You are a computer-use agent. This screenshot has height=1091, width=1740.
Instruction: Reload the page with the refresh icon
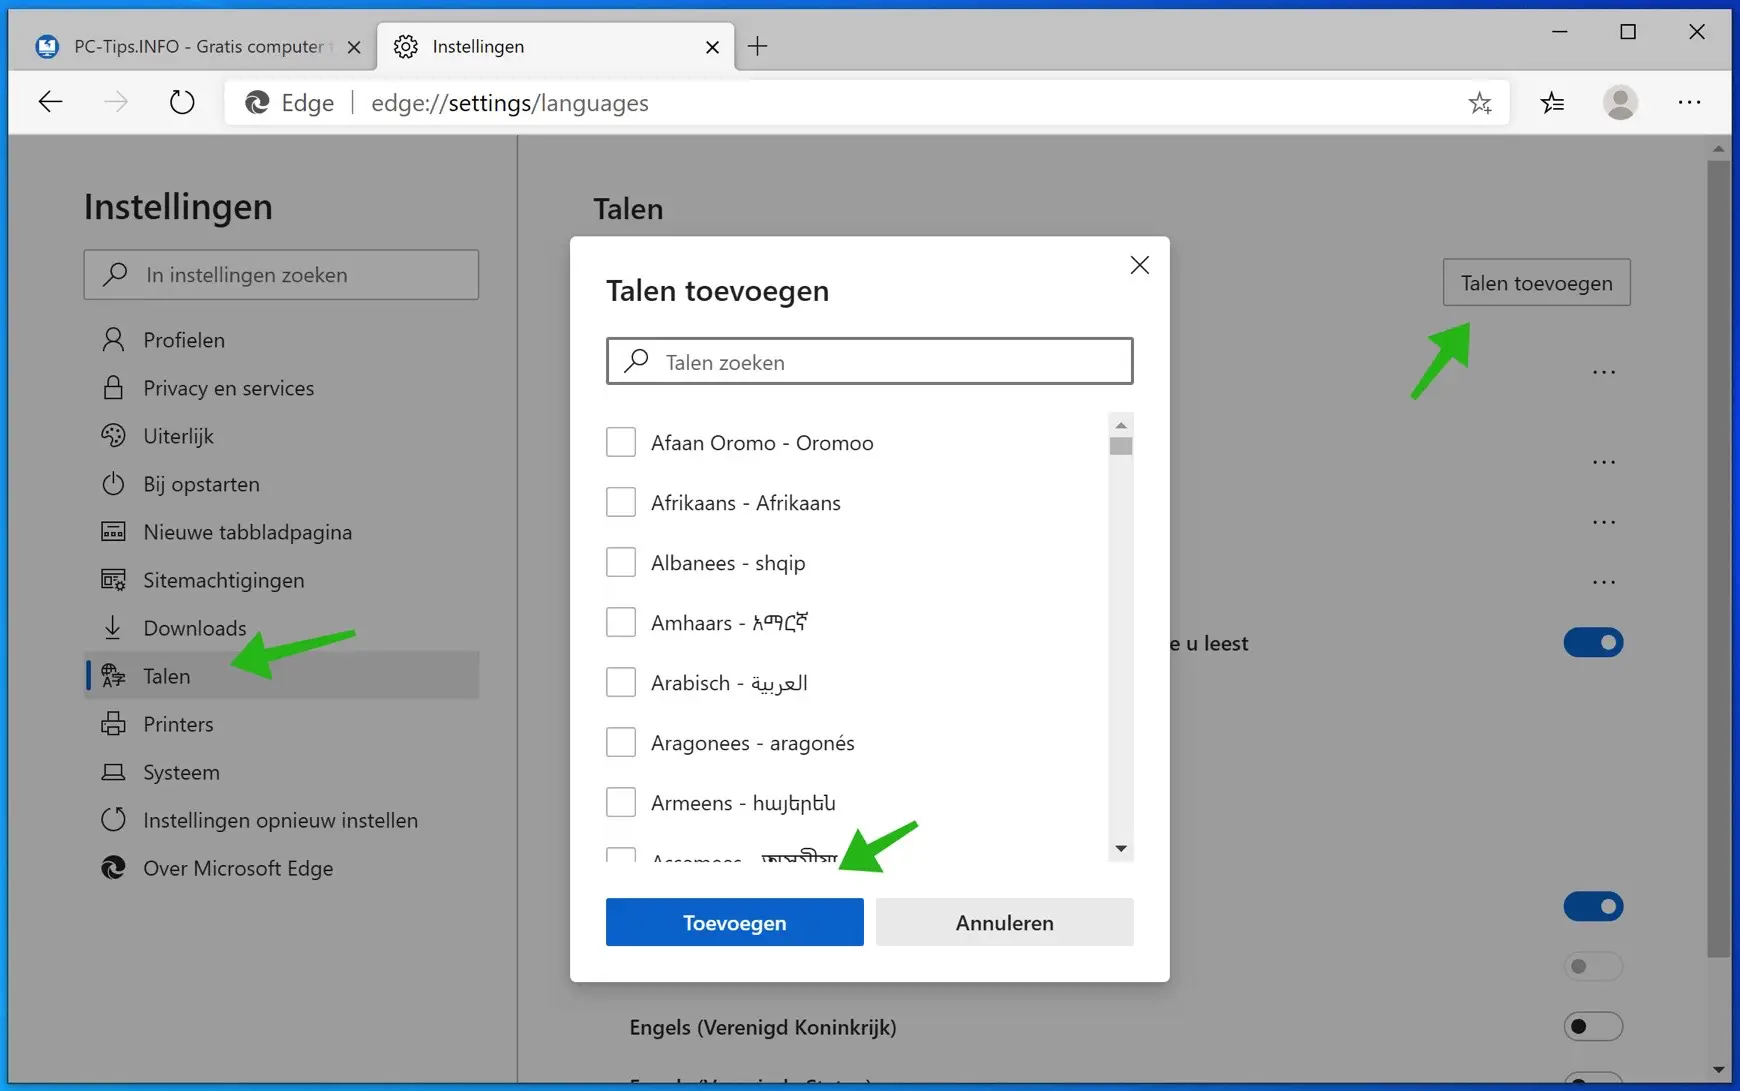pyautogui.click(x=182, y=102)
